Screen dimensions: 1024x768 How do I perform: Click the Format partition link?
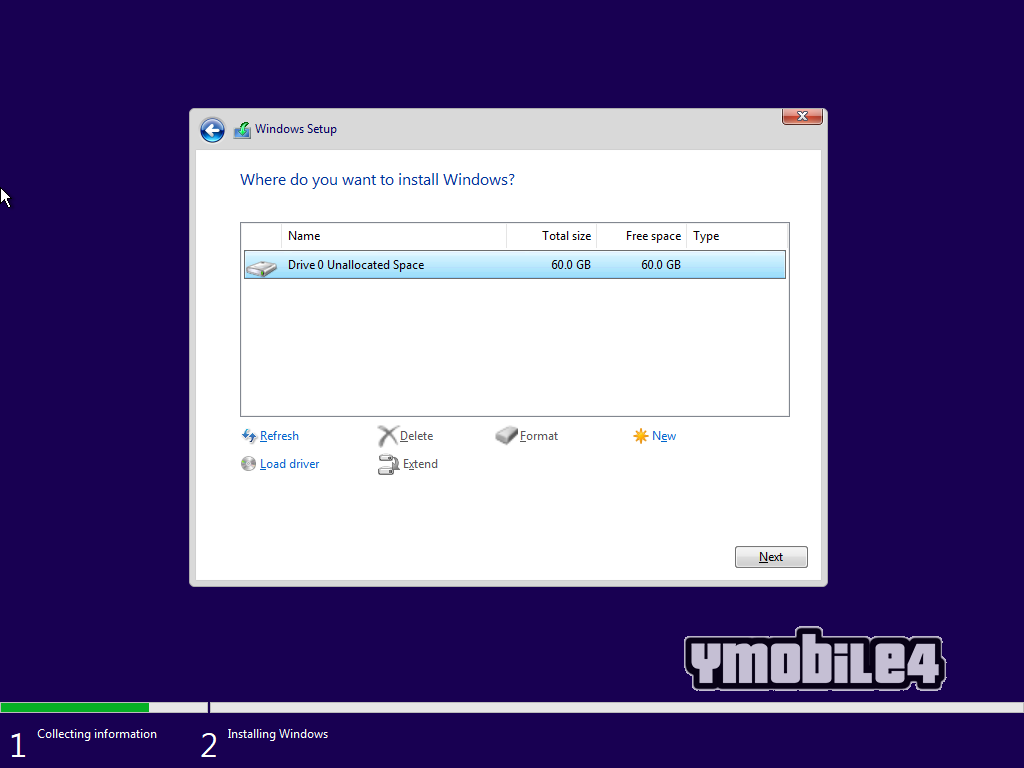[x=539, y=436]
